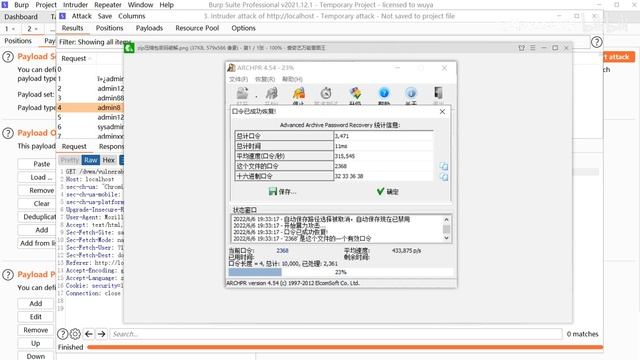Open the Save menu in attack window
The height and width of the screenshot is (360, 640).
105,16
